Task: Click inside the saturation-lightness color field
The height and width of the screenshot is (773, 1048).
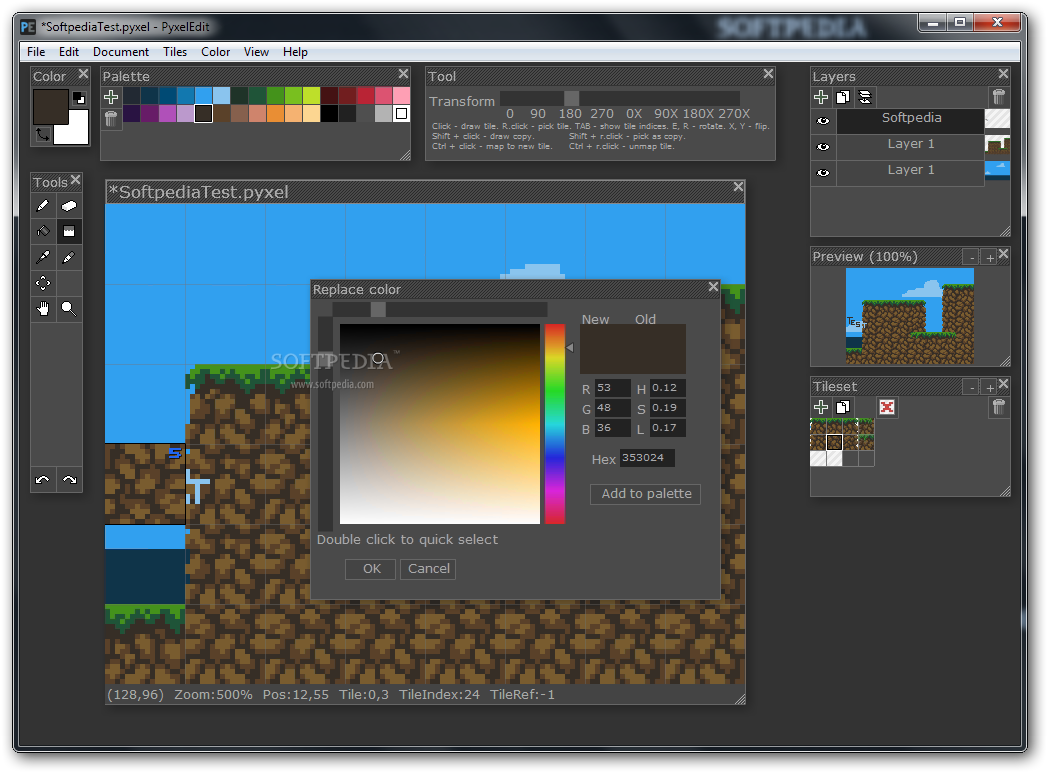Action: click(x=440, y=424)
